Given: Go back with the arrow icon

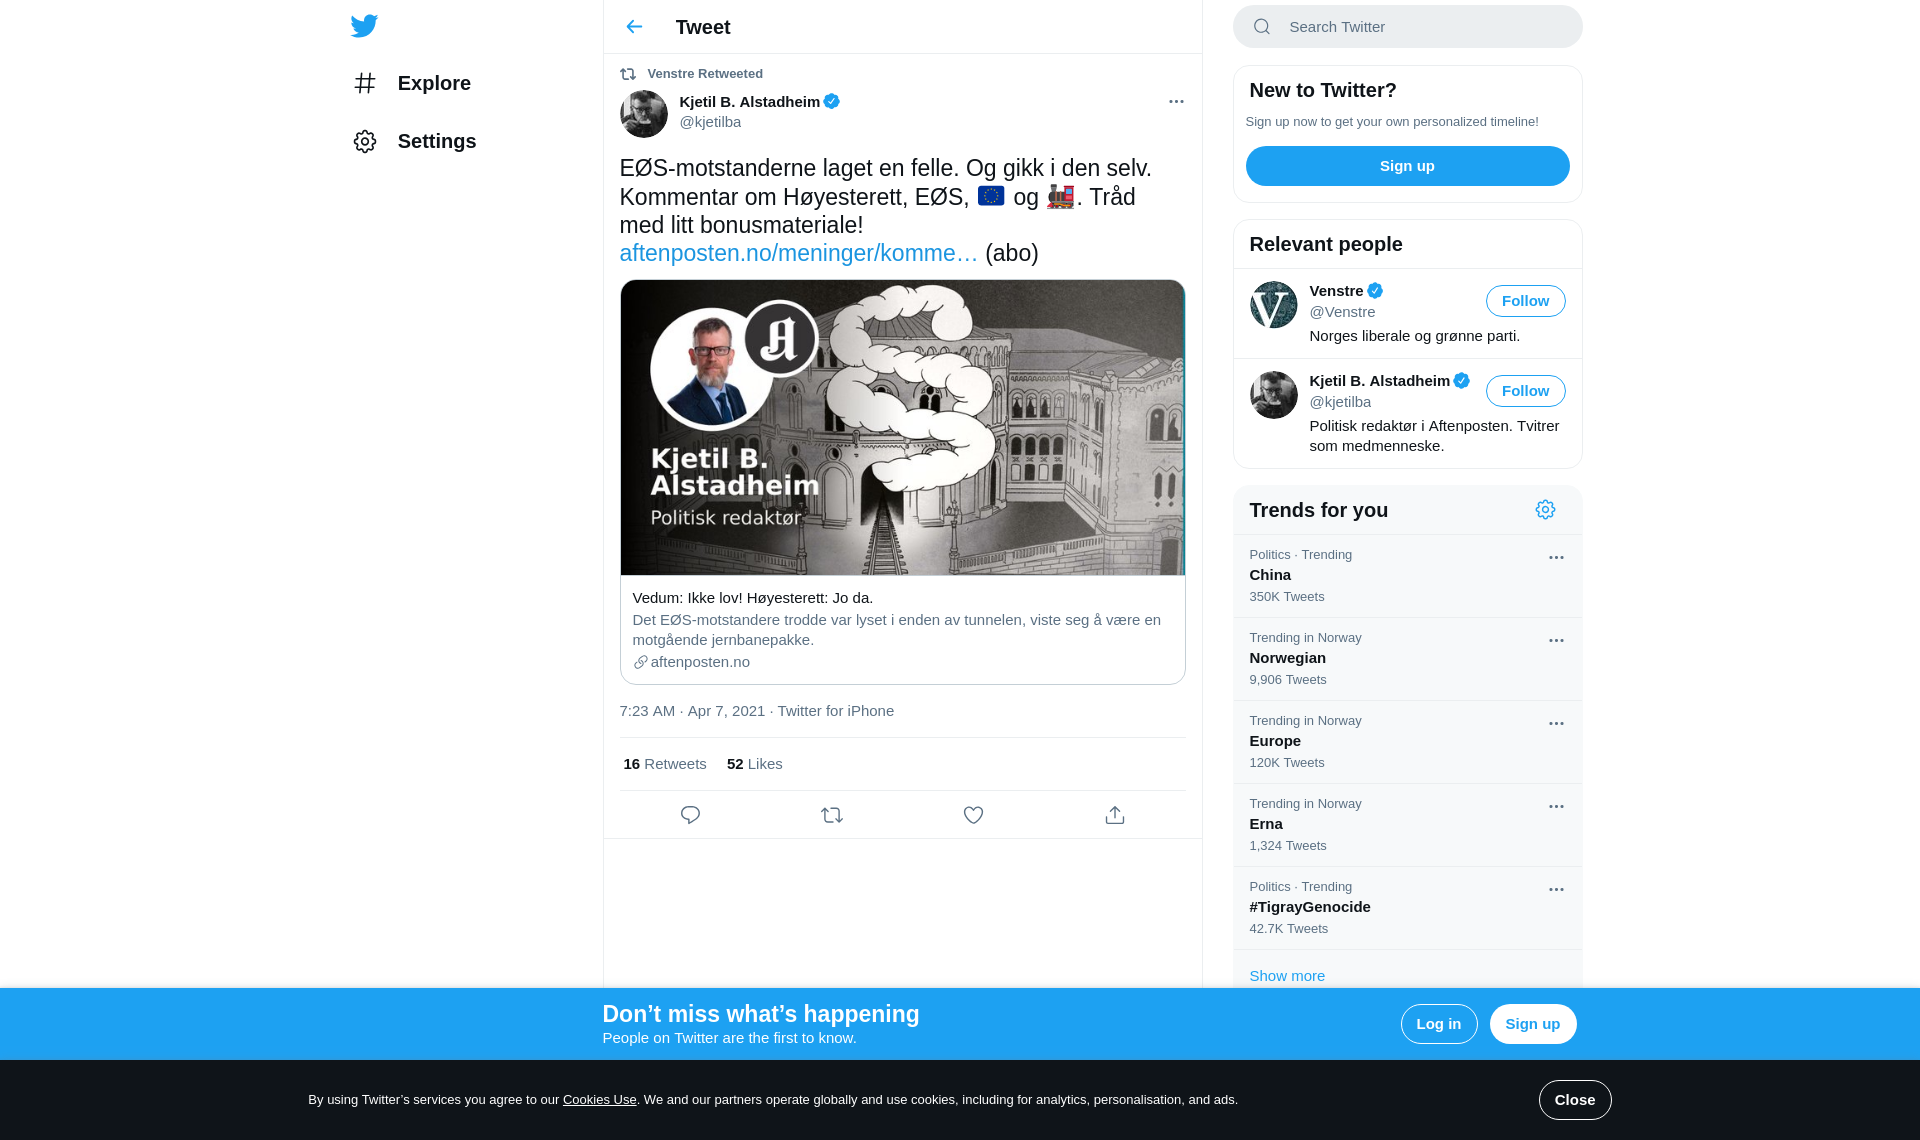Looking at the screenshot, I should [x=634, y=27].
